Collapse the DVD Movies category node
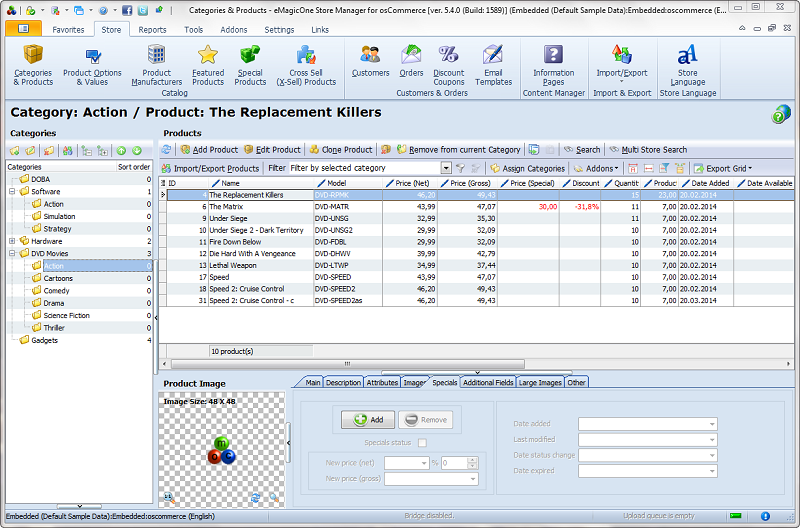Screen dimensions: 800x528 tap(12, 254)
